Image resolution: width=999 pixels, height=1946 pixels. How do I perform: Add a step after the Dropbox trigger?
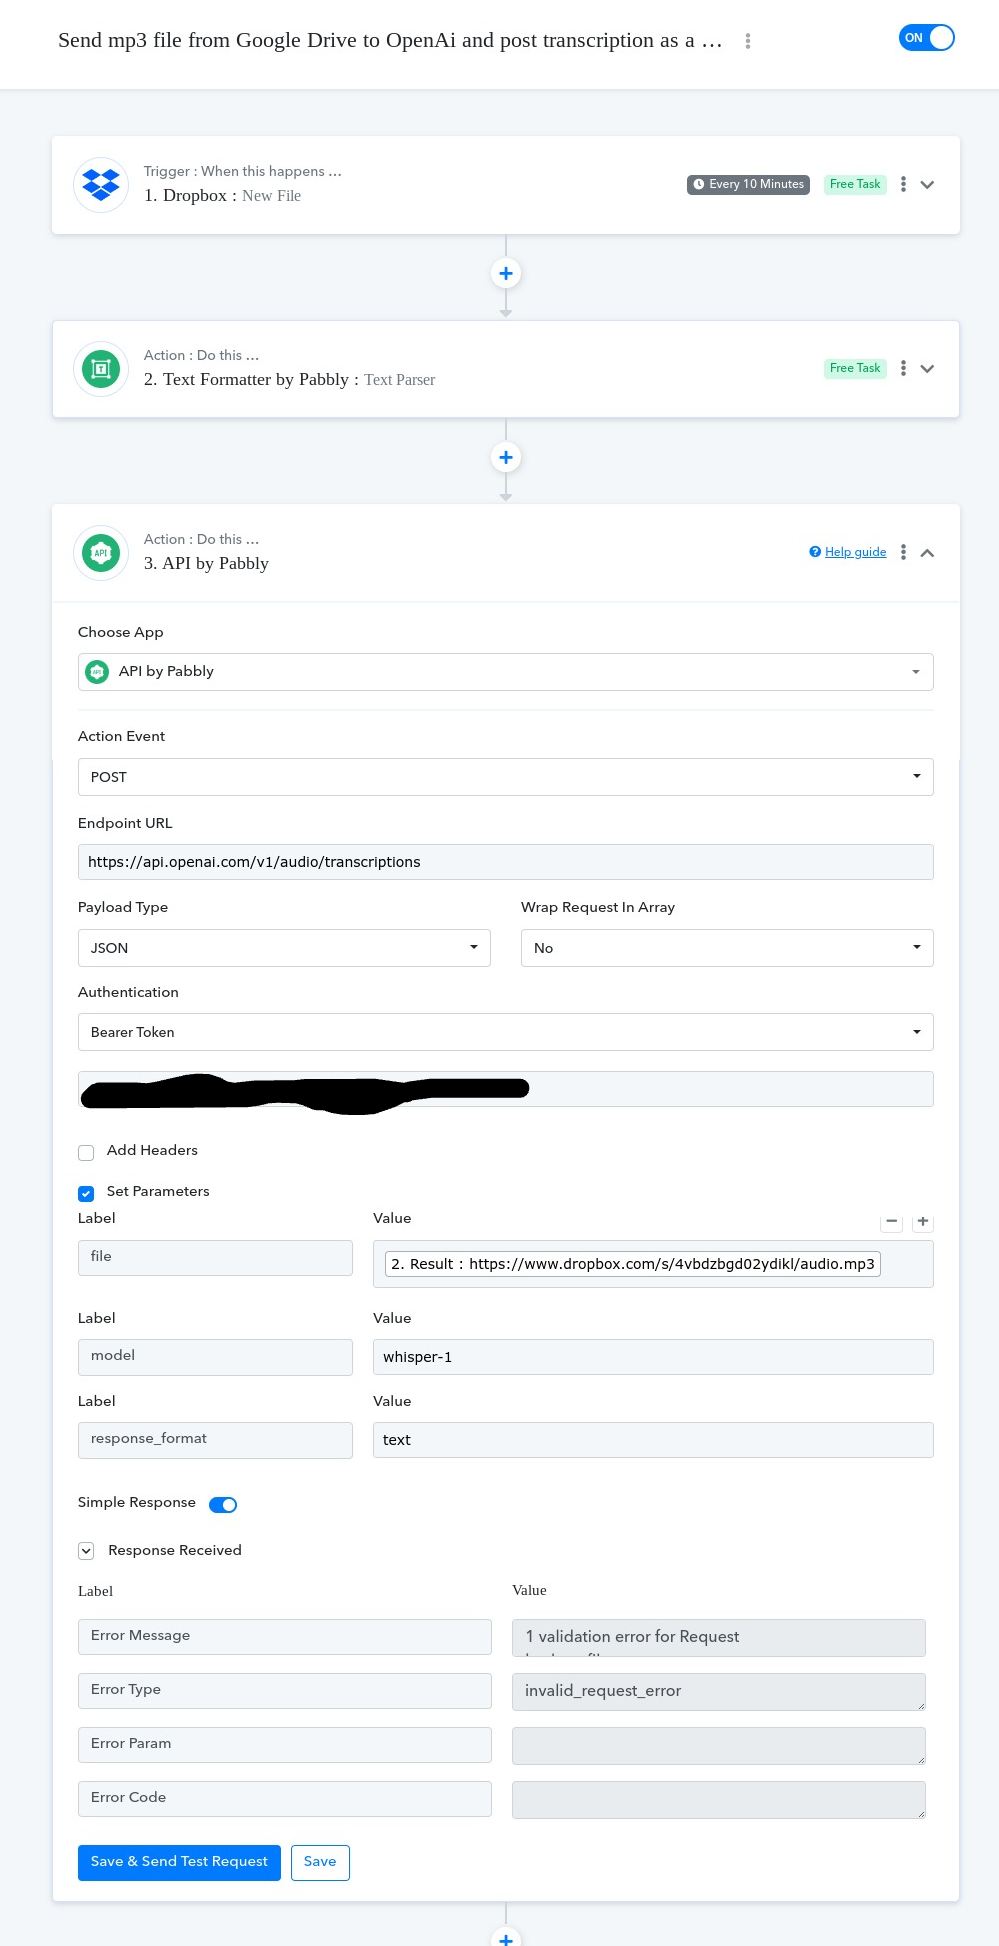[x=506, y=273]
